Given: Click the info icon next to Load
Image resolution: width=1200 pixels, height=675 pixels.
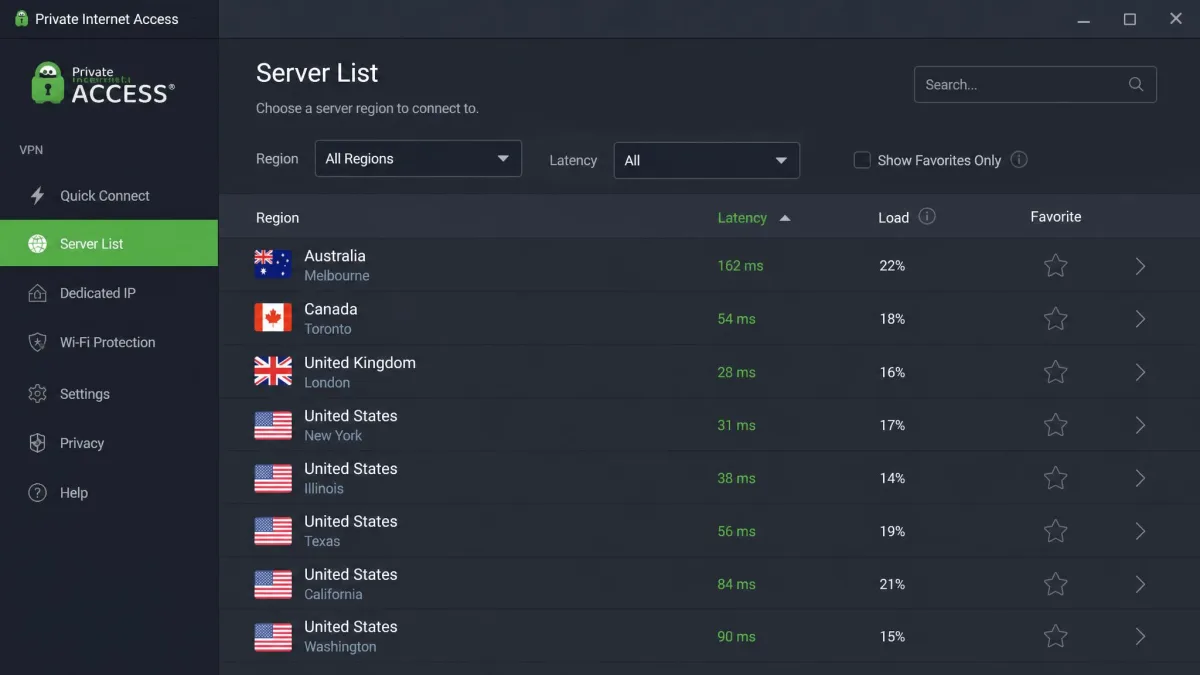Looking at the screenshot, I should pos(927,217).
